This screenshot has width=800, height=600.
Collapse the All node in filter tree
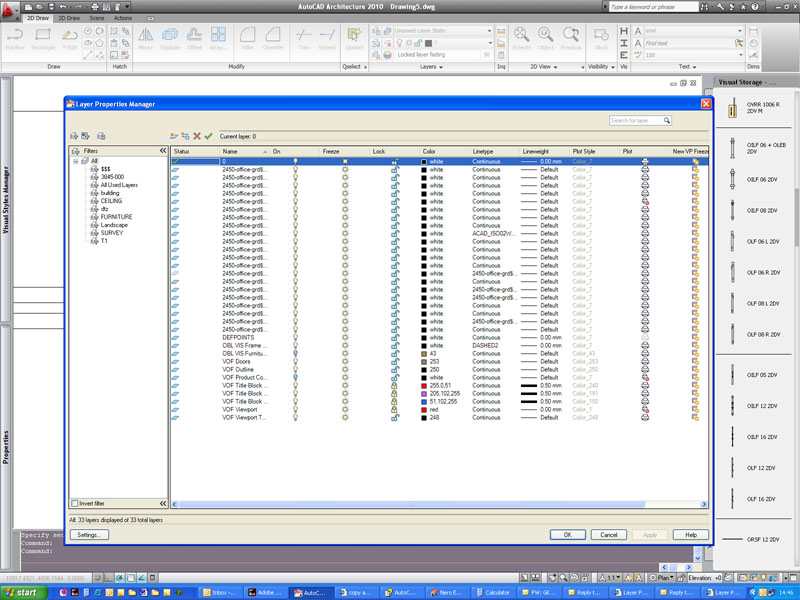[x=76, y=161]
